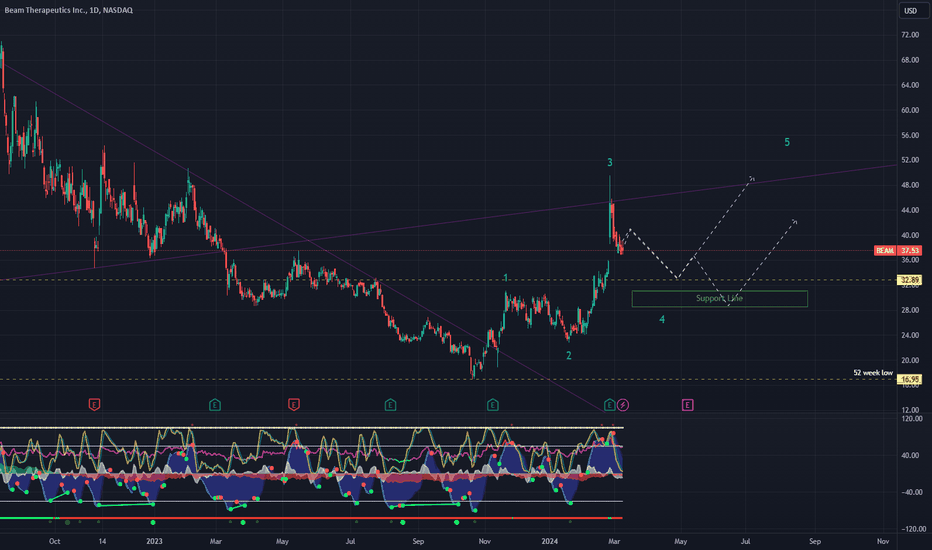
Task: Click the '52 week low' label
Action: pos(873,373)
